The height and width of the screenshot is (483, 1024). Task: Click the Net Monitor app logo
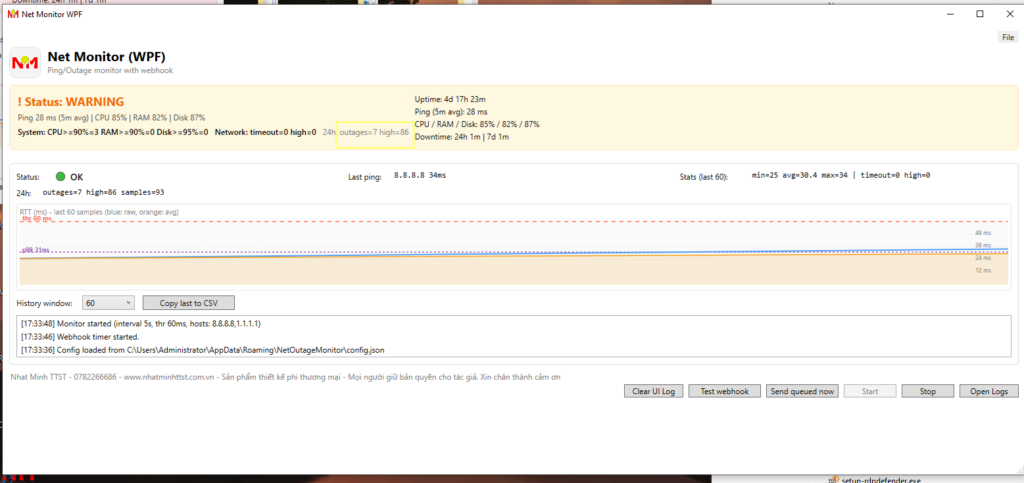click(24, 62)
